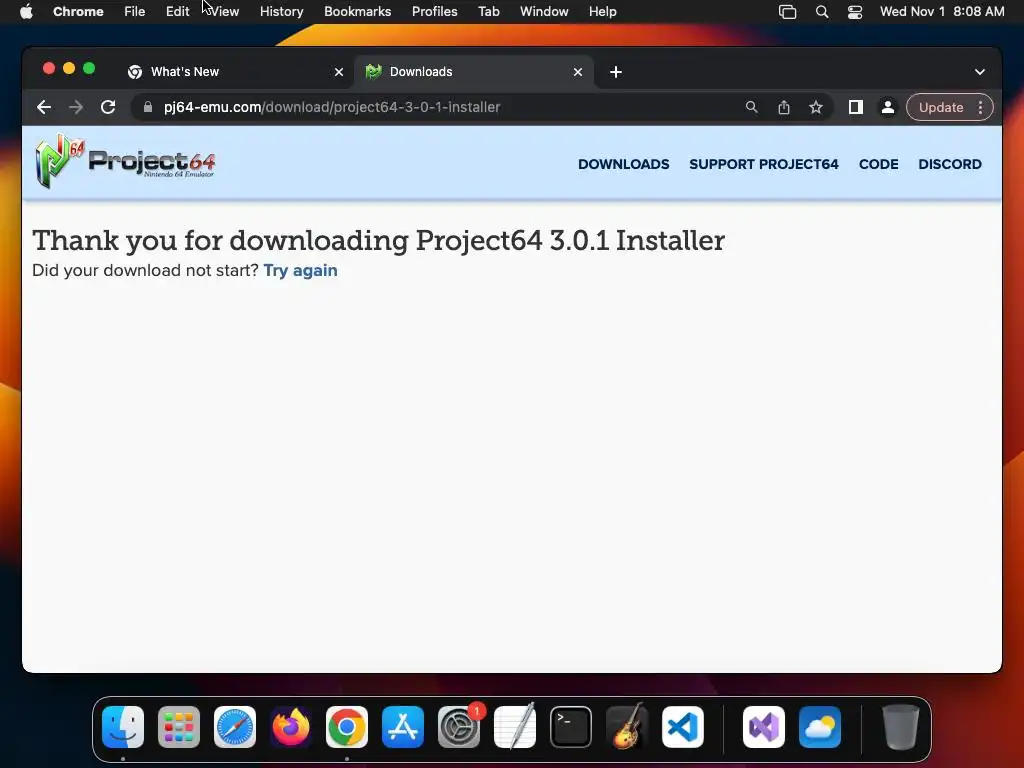1024x768 pixels.
Task: Click the forward navigation arrow
Action: point(76,107)
